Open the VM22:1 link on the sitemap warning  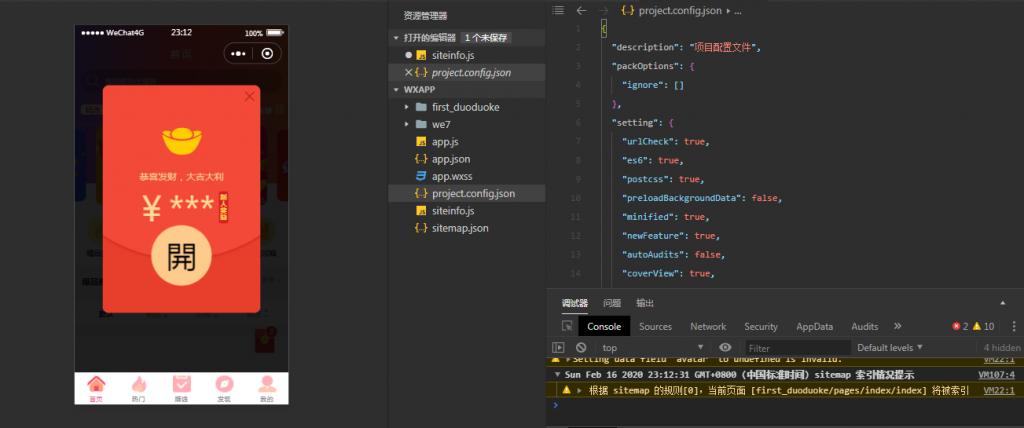999,390
